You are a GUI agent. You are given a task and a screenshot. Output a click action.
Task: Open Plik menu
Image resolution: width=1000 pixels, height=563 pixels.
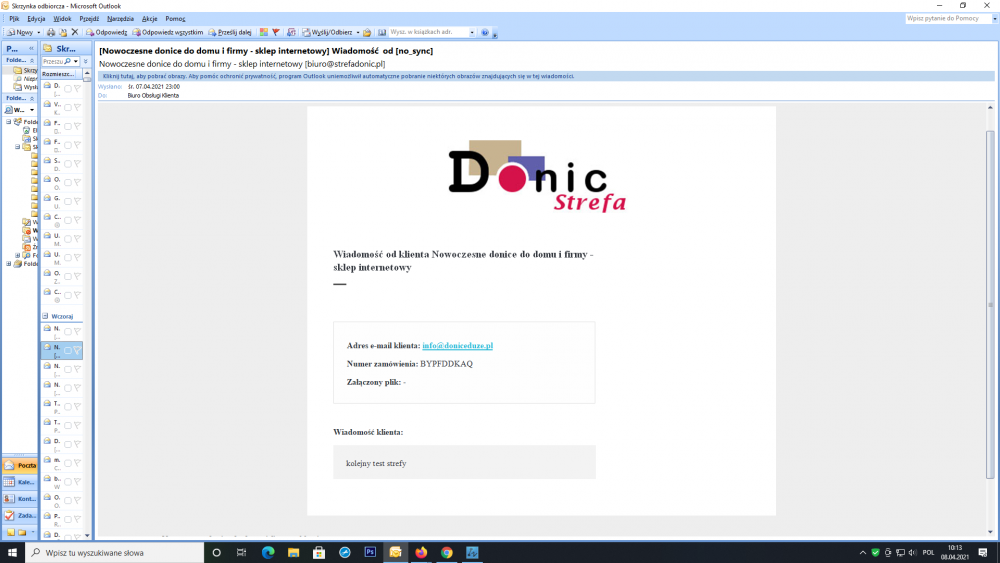pyautogui.click(x=14, y=18)
